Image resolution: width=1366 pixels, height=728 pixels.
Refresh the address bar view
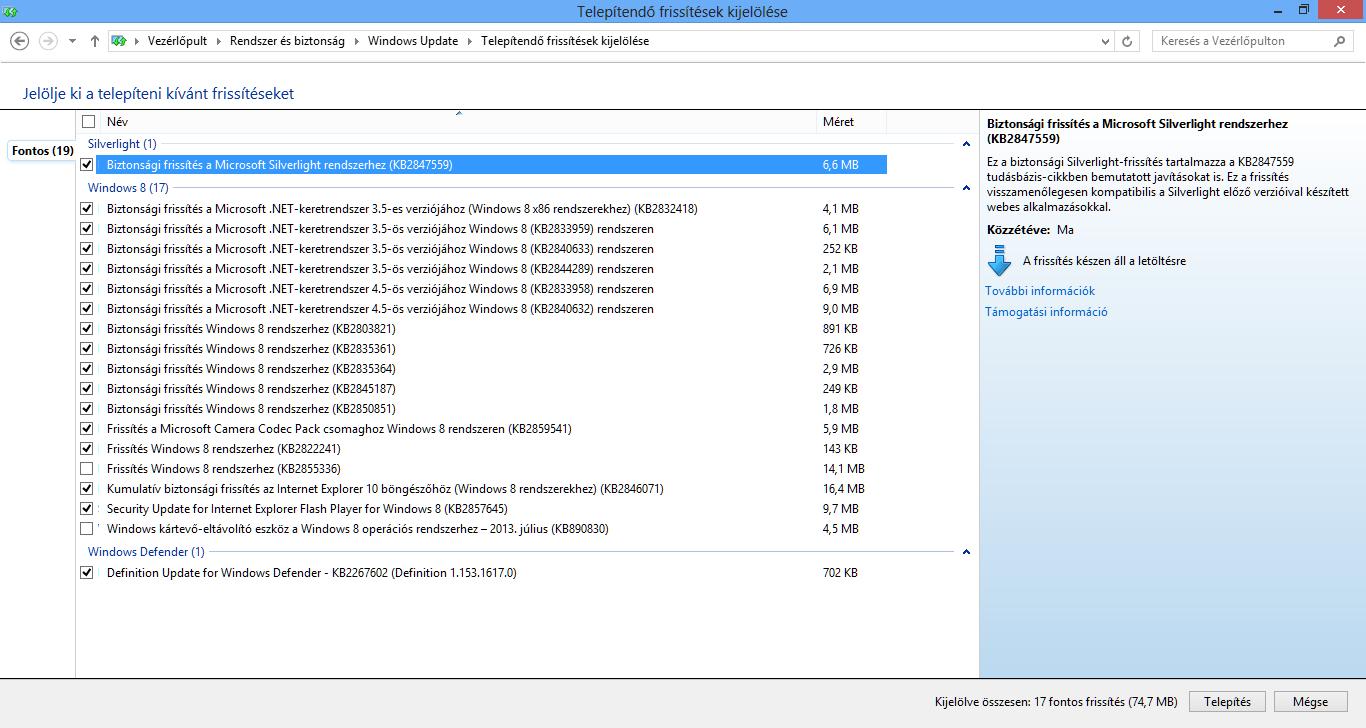(1128, 41)
